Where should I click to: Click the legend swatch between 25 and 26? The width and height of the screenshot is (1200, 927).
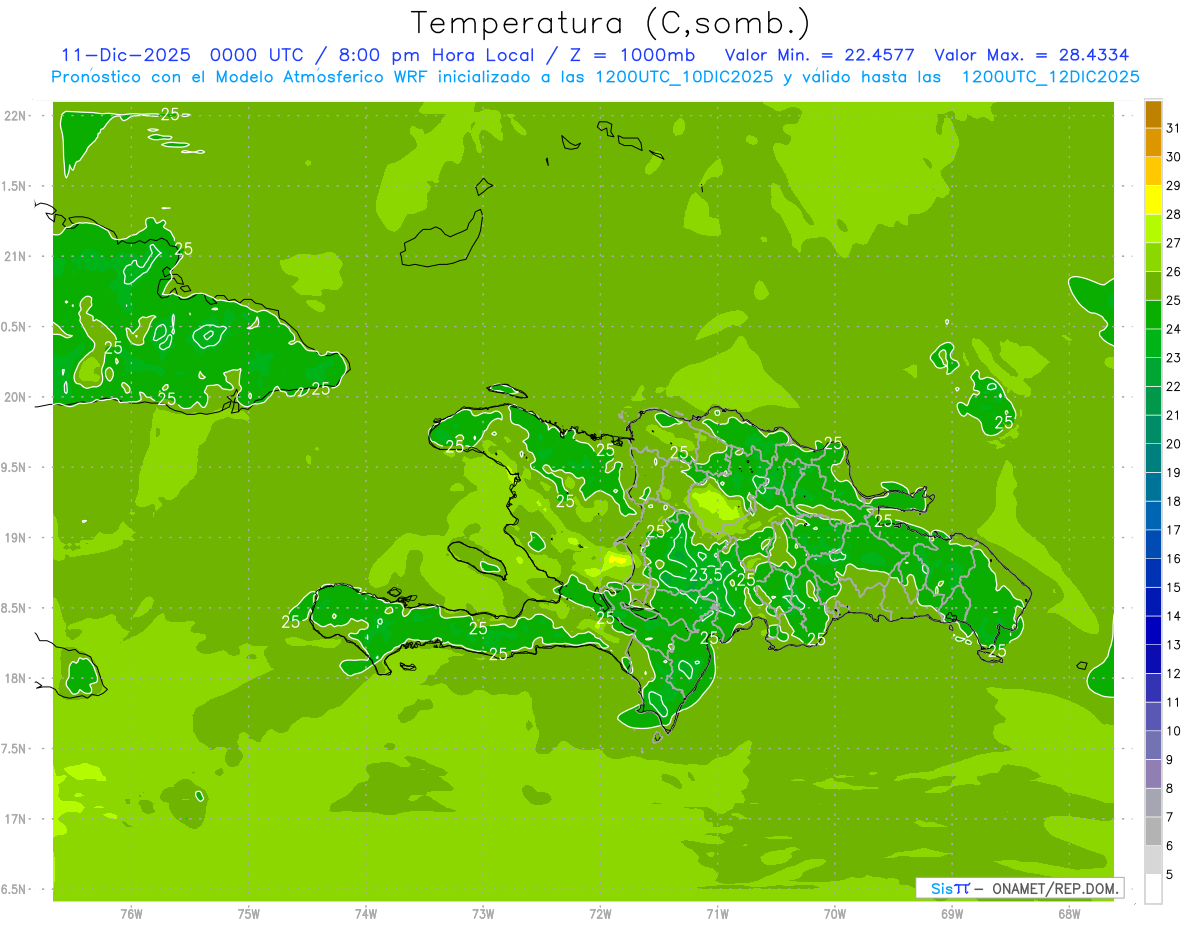click(x=1153, y=286)
